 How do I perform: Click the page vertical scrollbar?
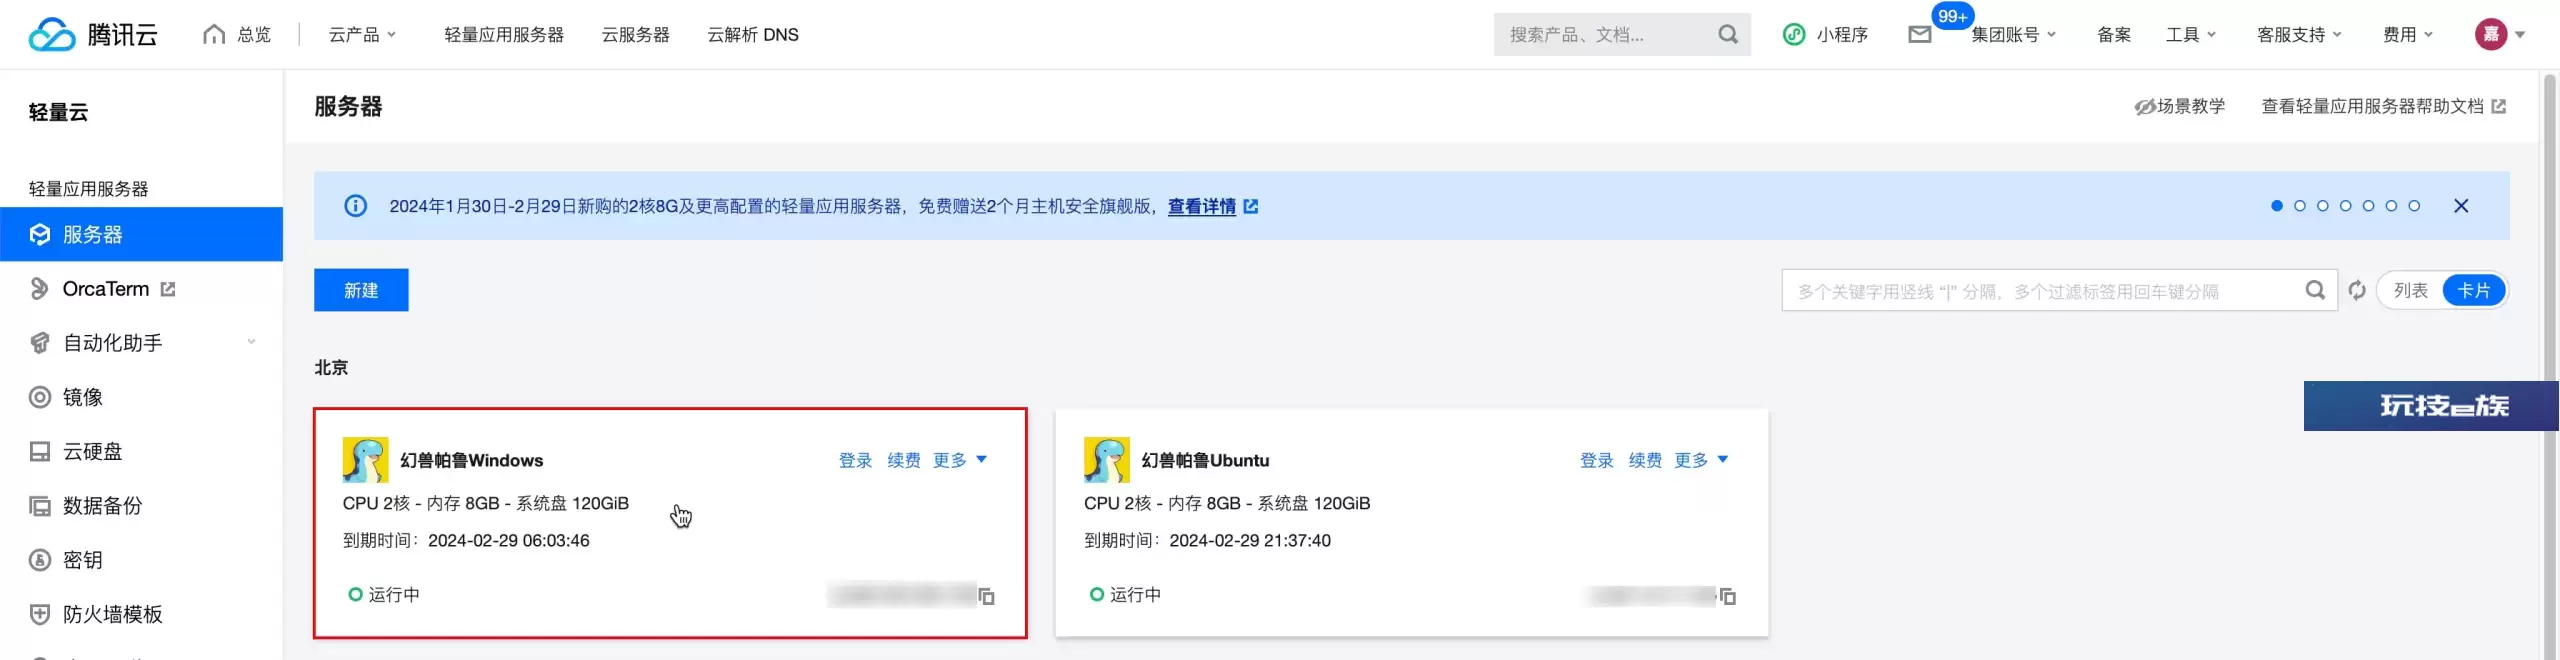tap(2549, 365)
